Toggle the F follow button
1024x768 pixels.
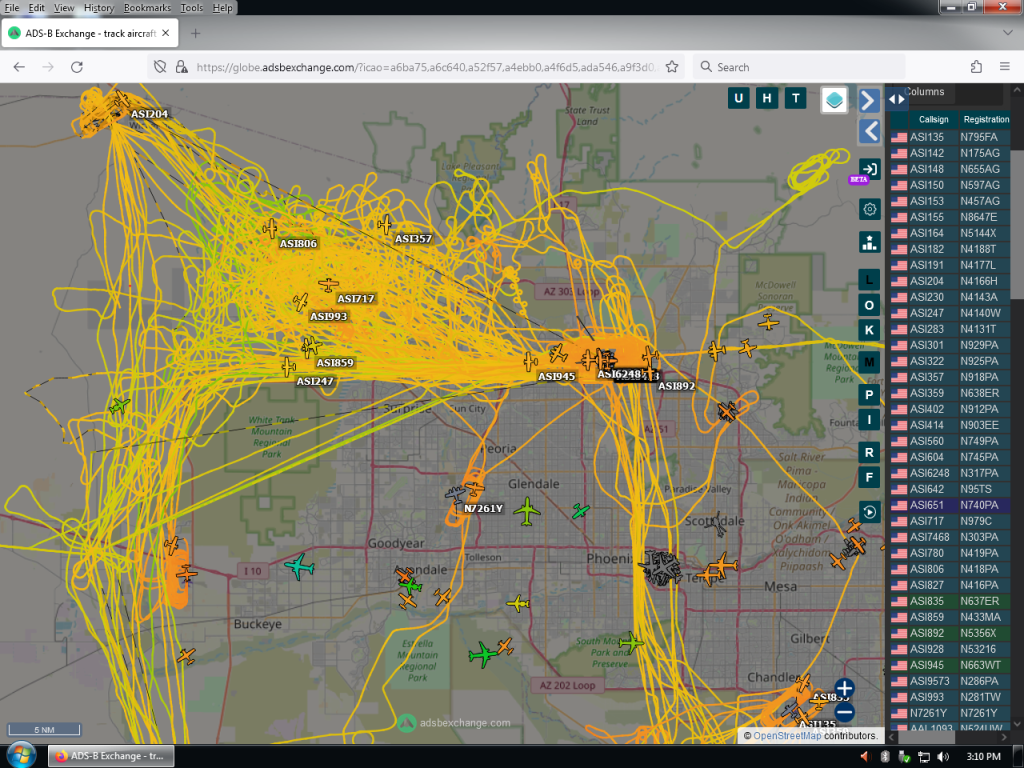click(869, 477)
